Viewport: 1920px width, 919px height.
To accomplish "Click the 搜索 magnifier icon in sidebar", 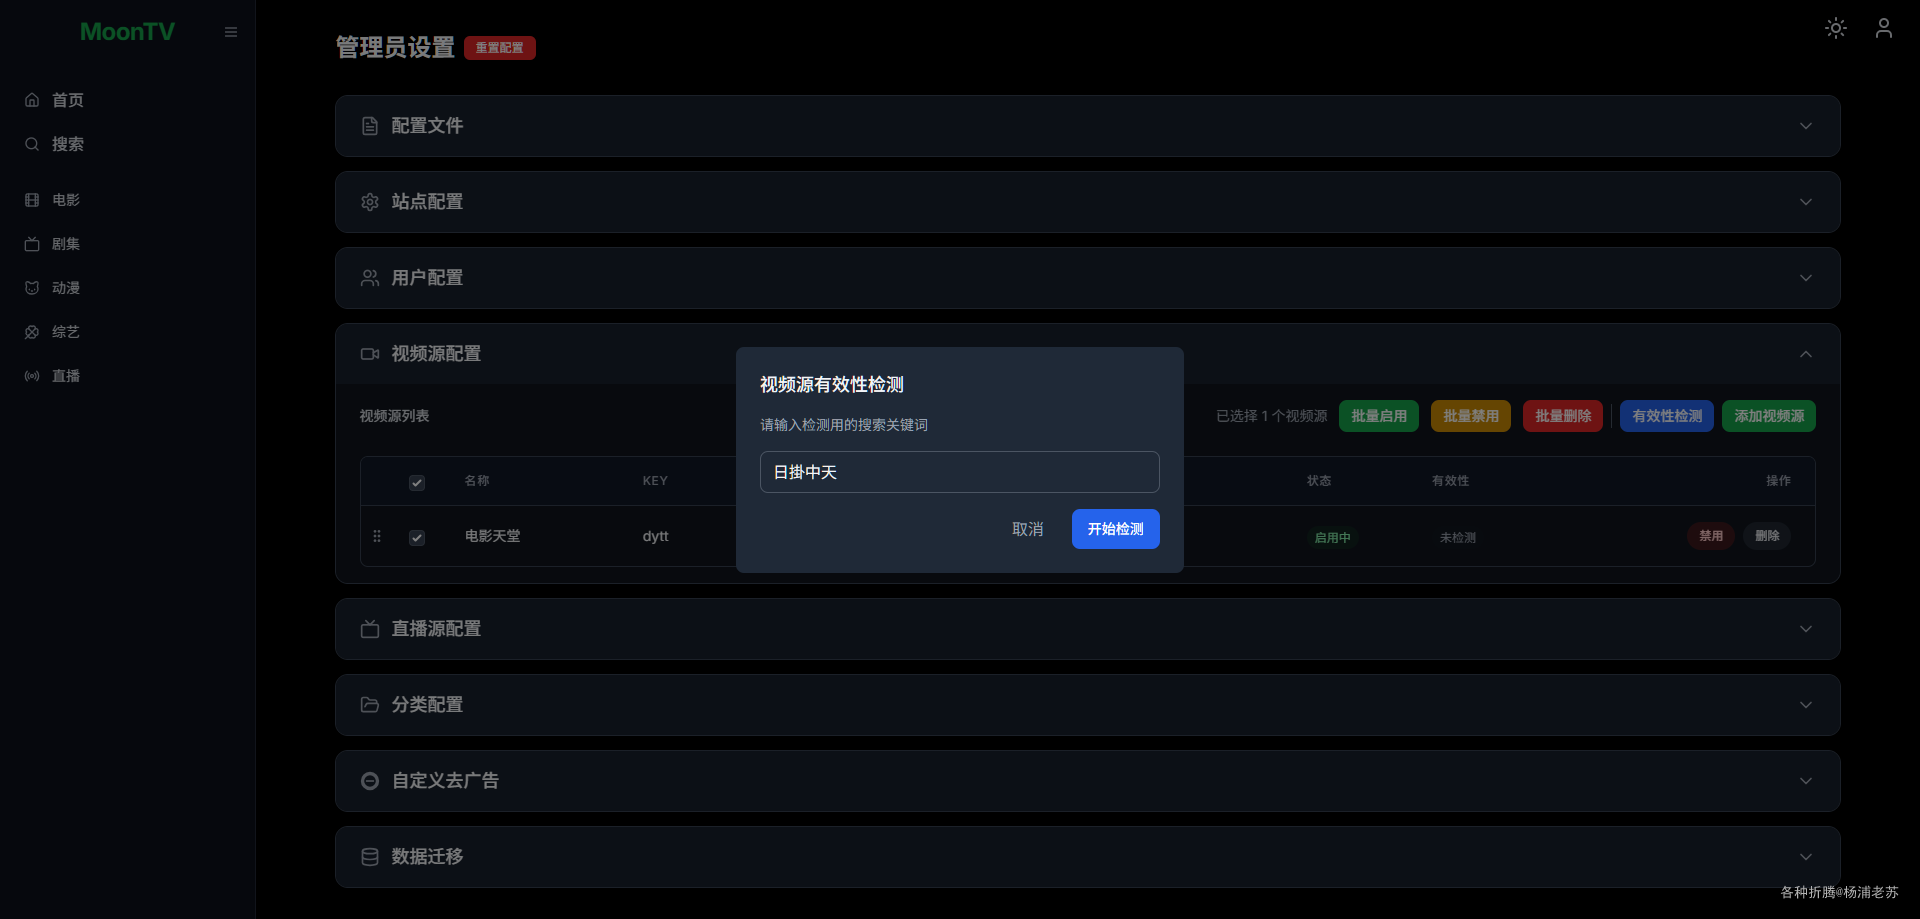I will [x=32, y=143].
